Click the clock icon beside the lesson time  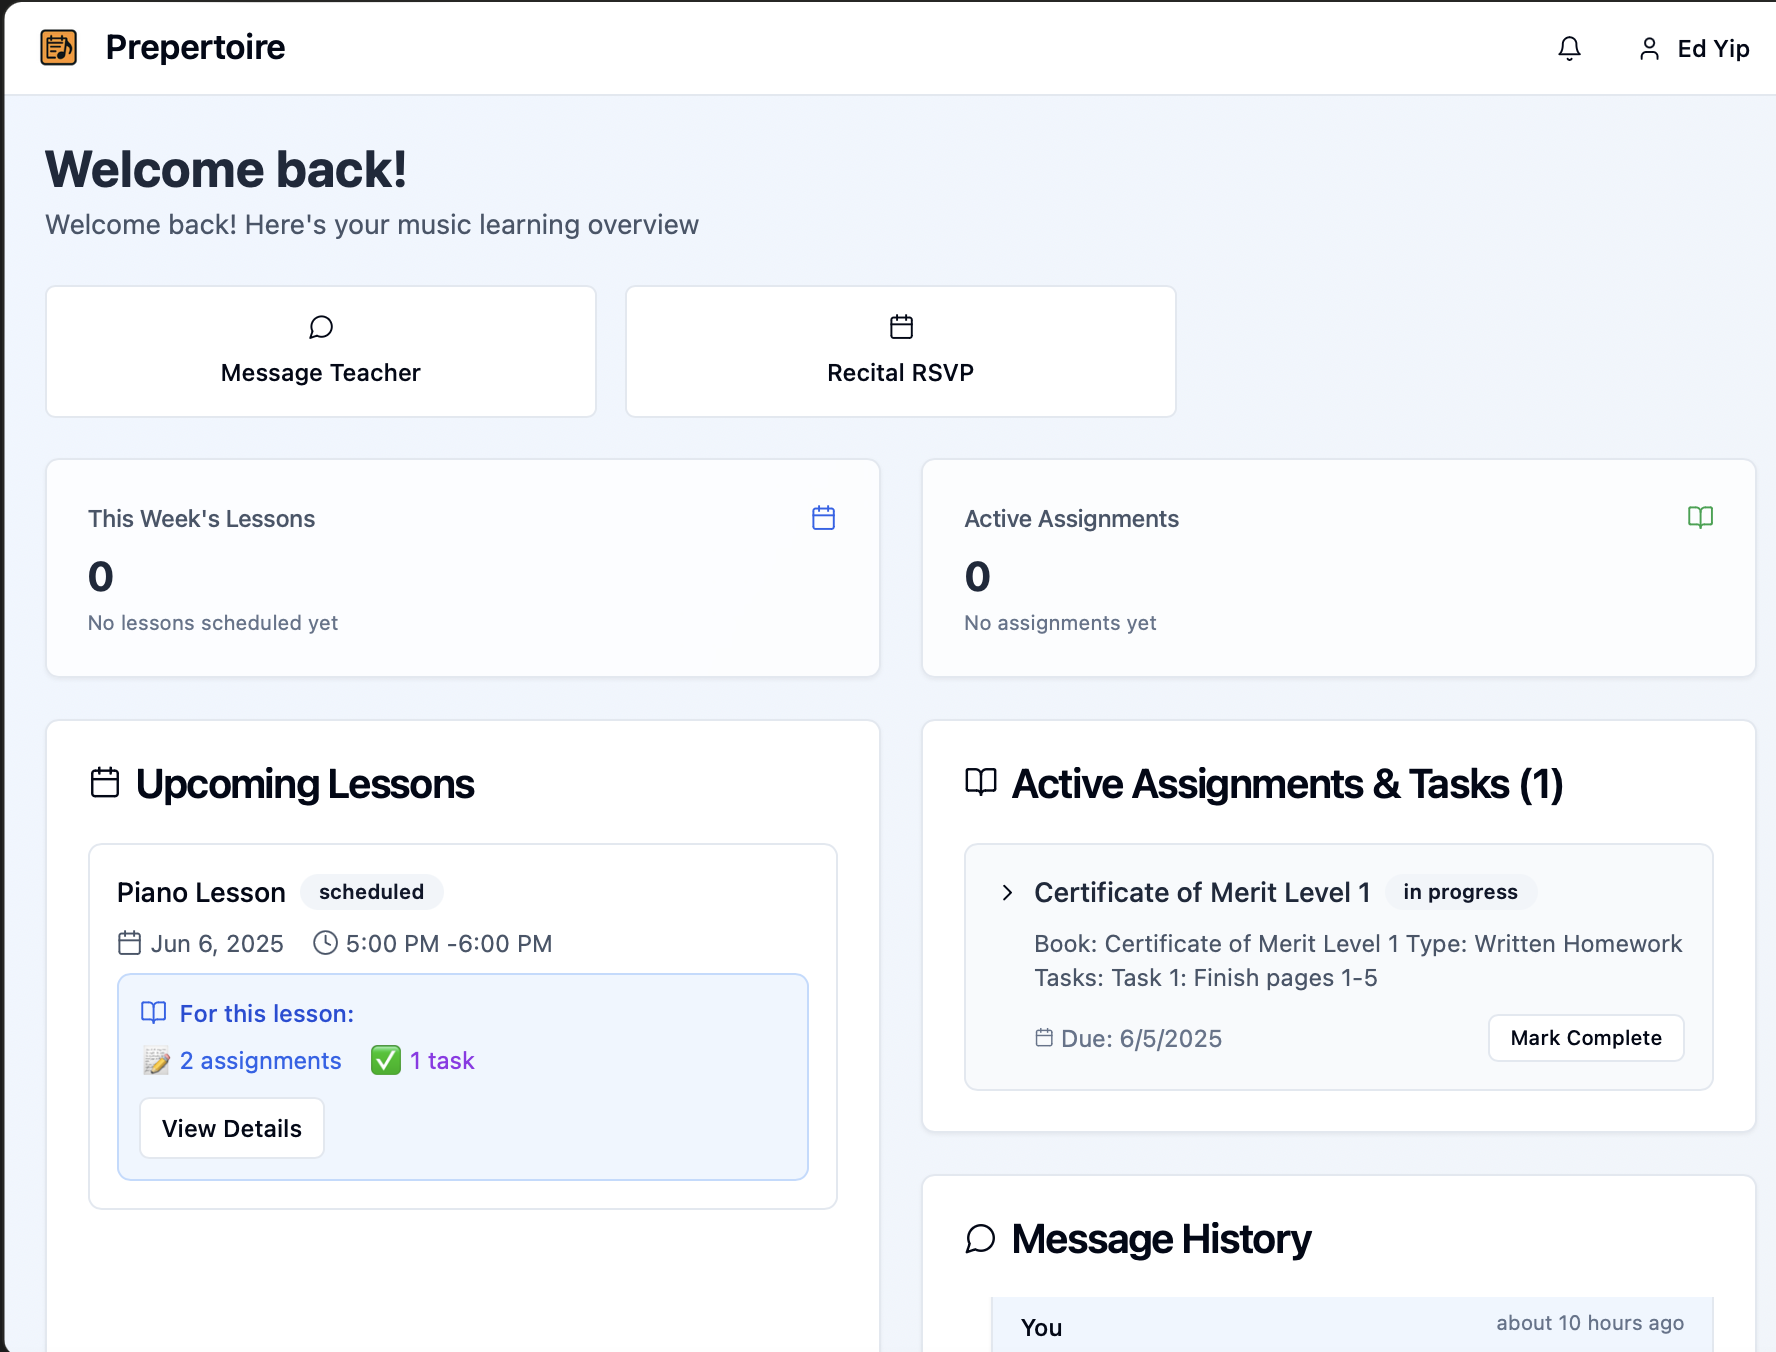pyautogui.click(x=324, y=942)
